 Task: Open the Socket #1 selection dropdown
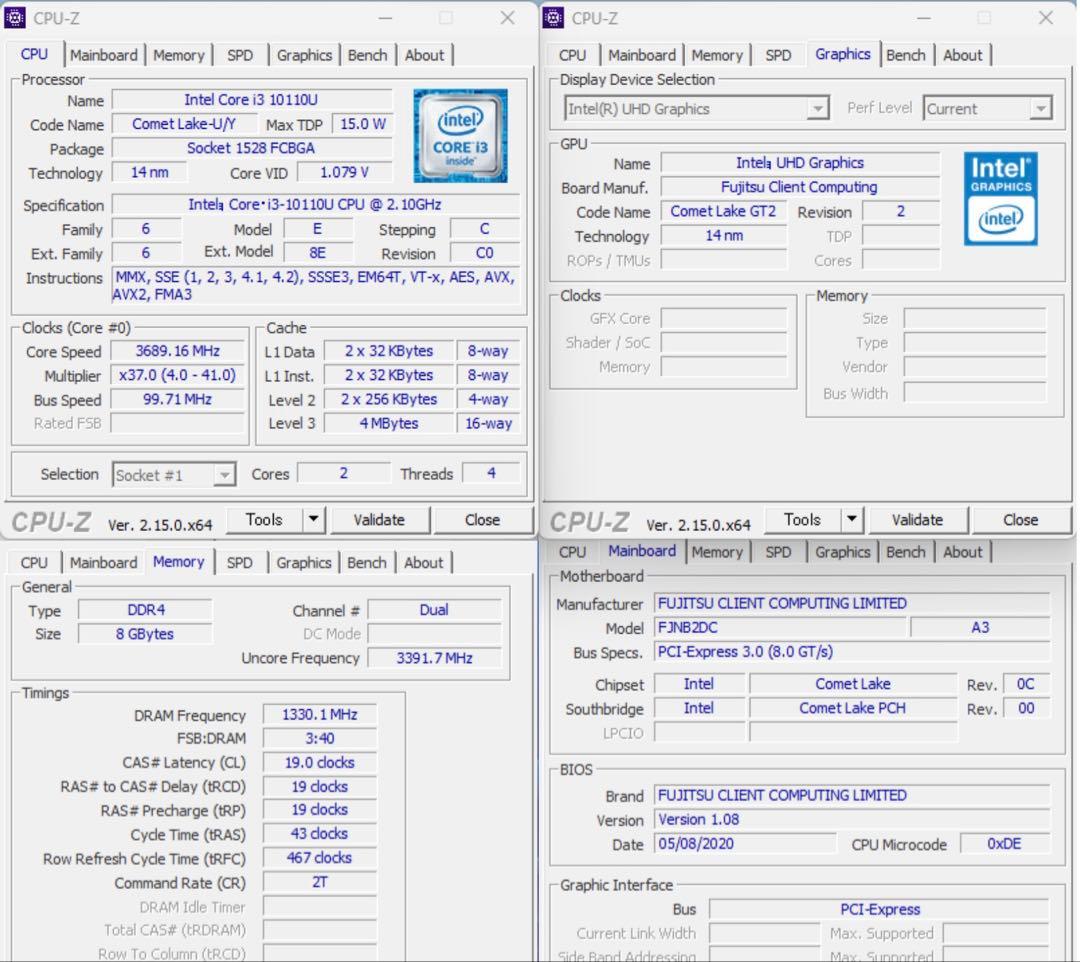(x=174, y=474)
